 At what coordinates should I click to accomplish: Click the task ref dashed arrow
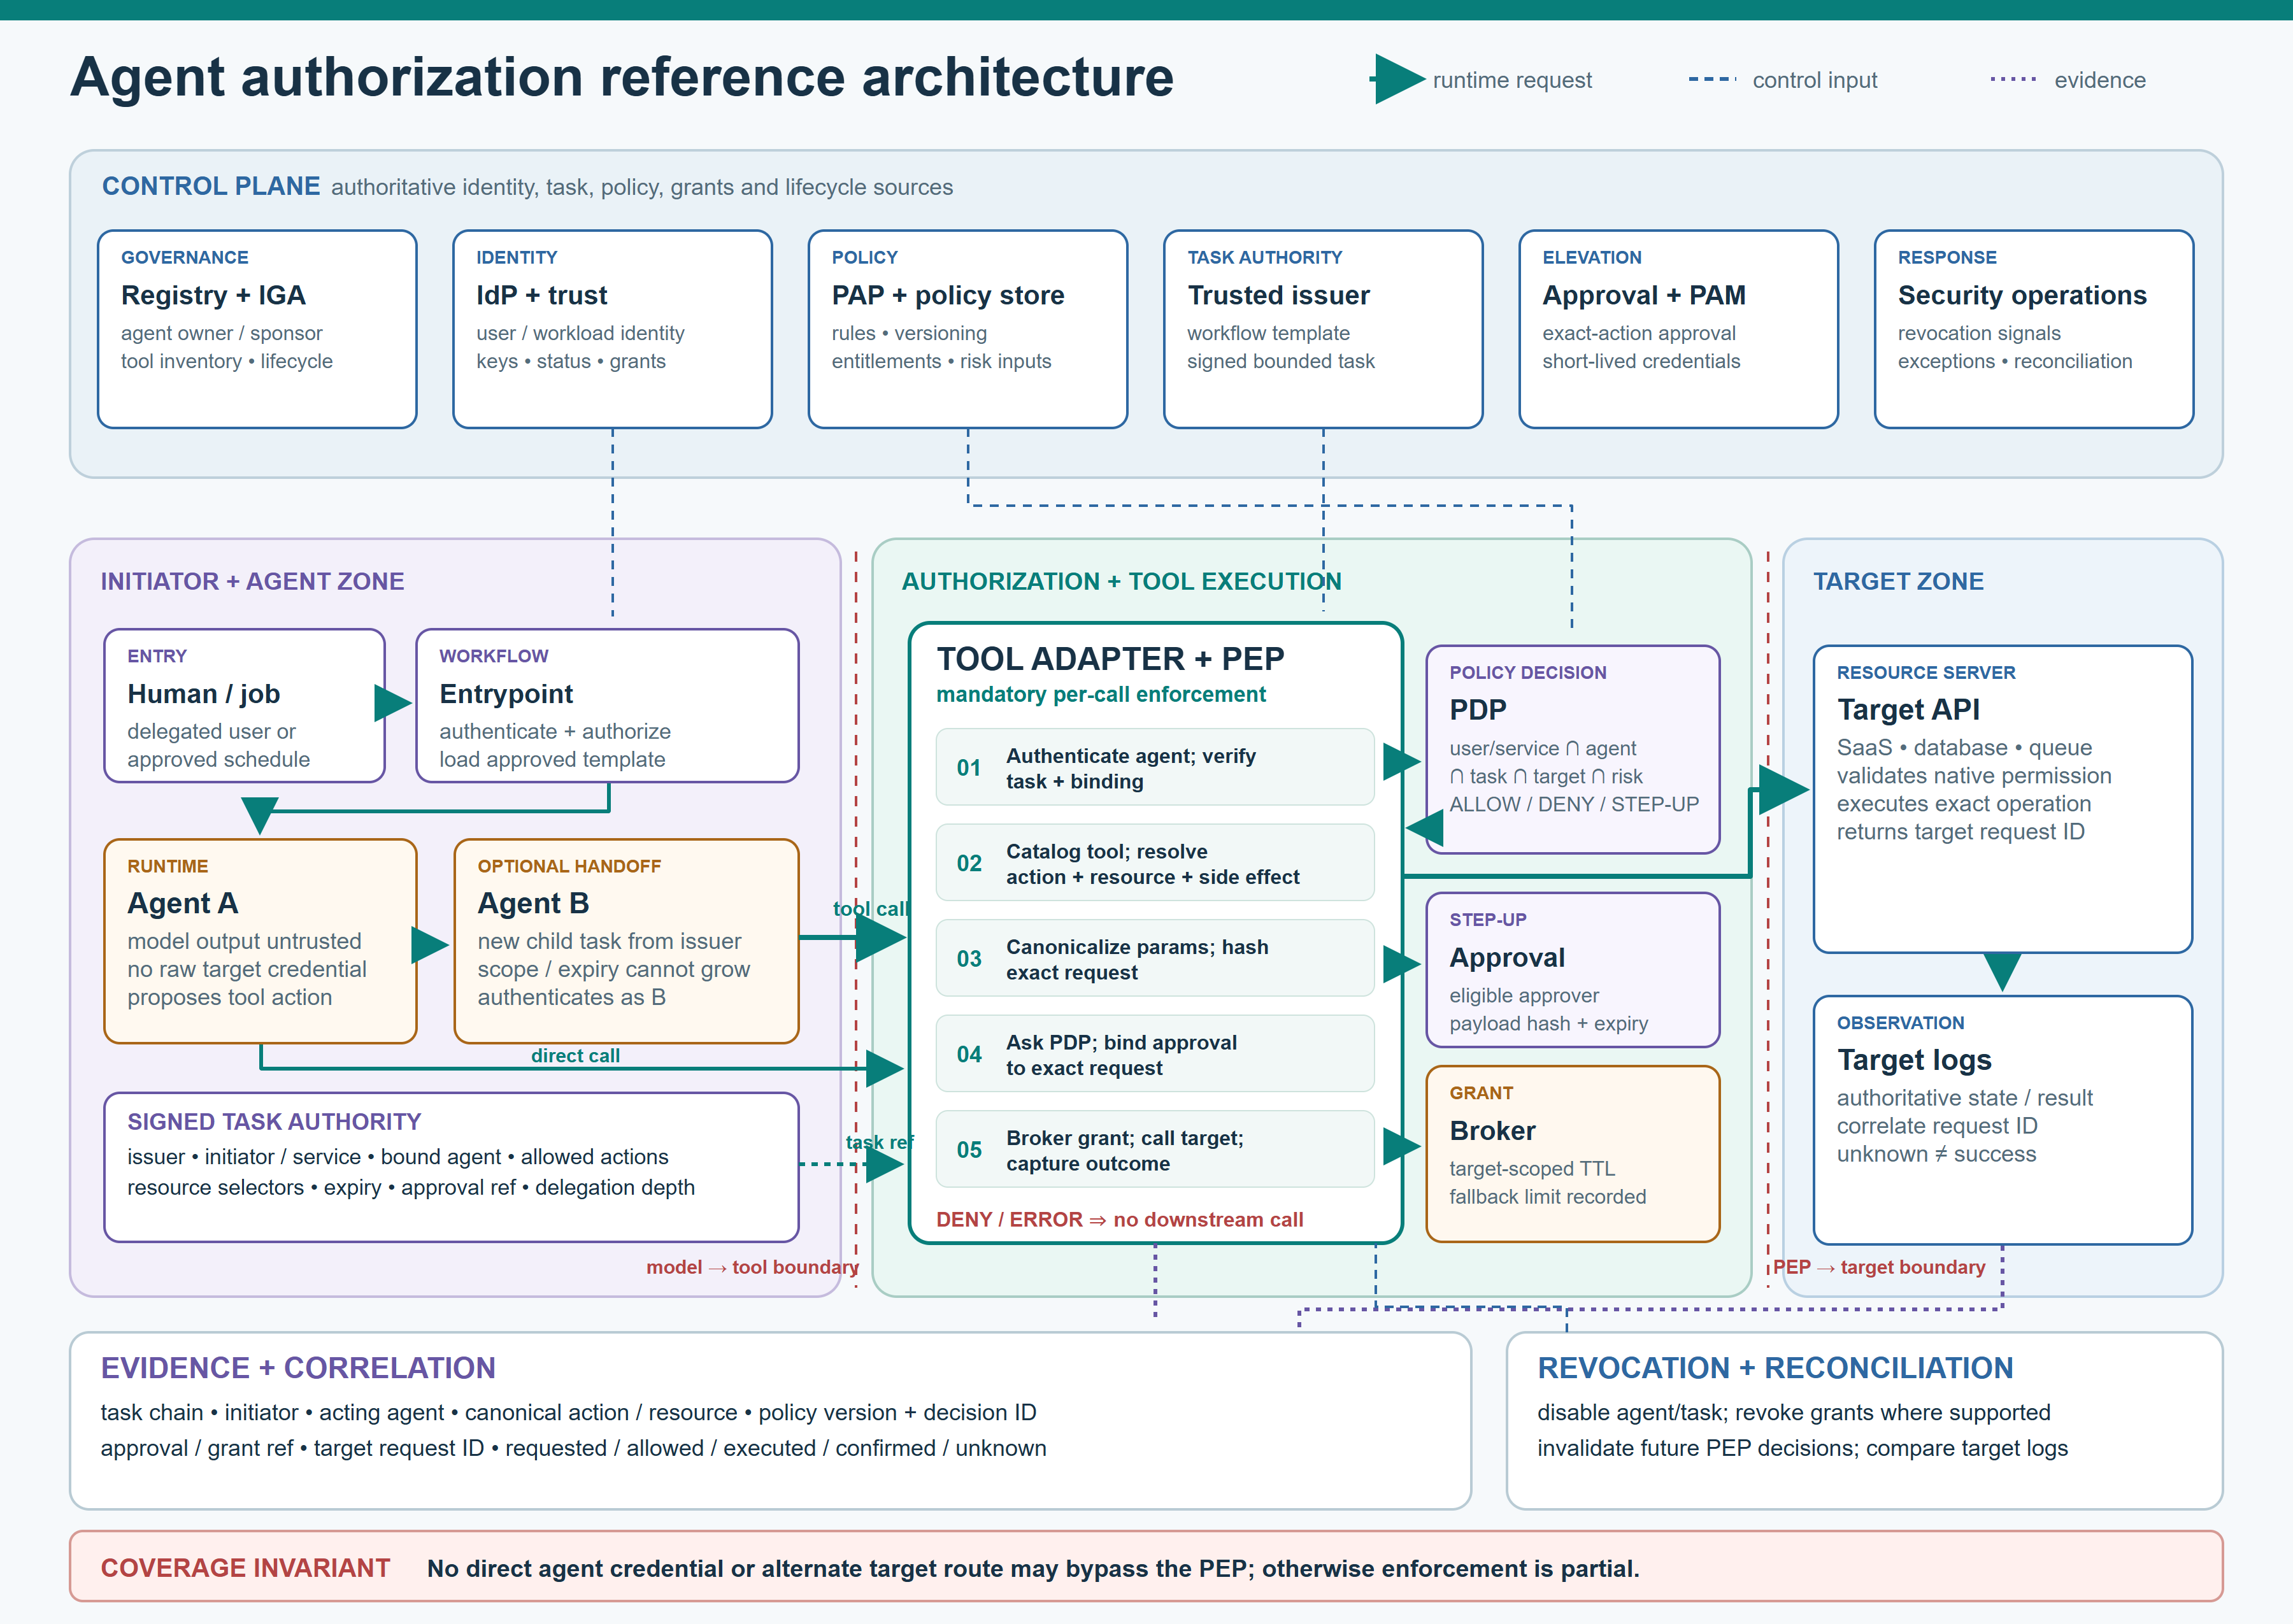852,1164
